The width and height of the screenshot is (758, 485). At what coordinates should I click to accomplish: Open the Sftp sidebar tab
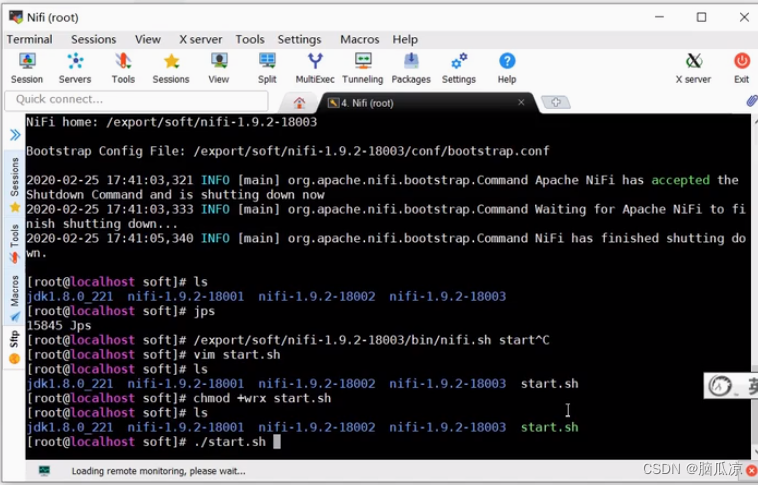[x=15, y=346]
